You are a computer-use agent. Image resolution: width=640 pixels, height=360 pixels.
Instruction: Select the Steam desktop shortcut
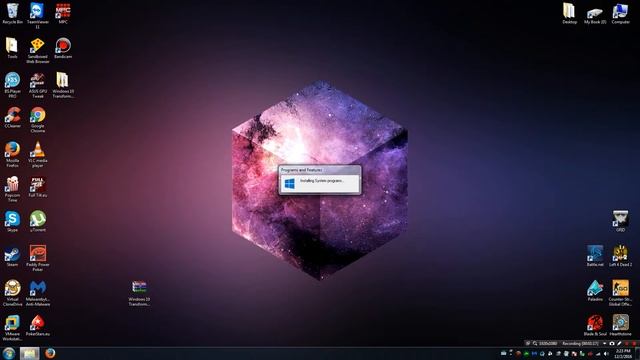tap(12, 256)
